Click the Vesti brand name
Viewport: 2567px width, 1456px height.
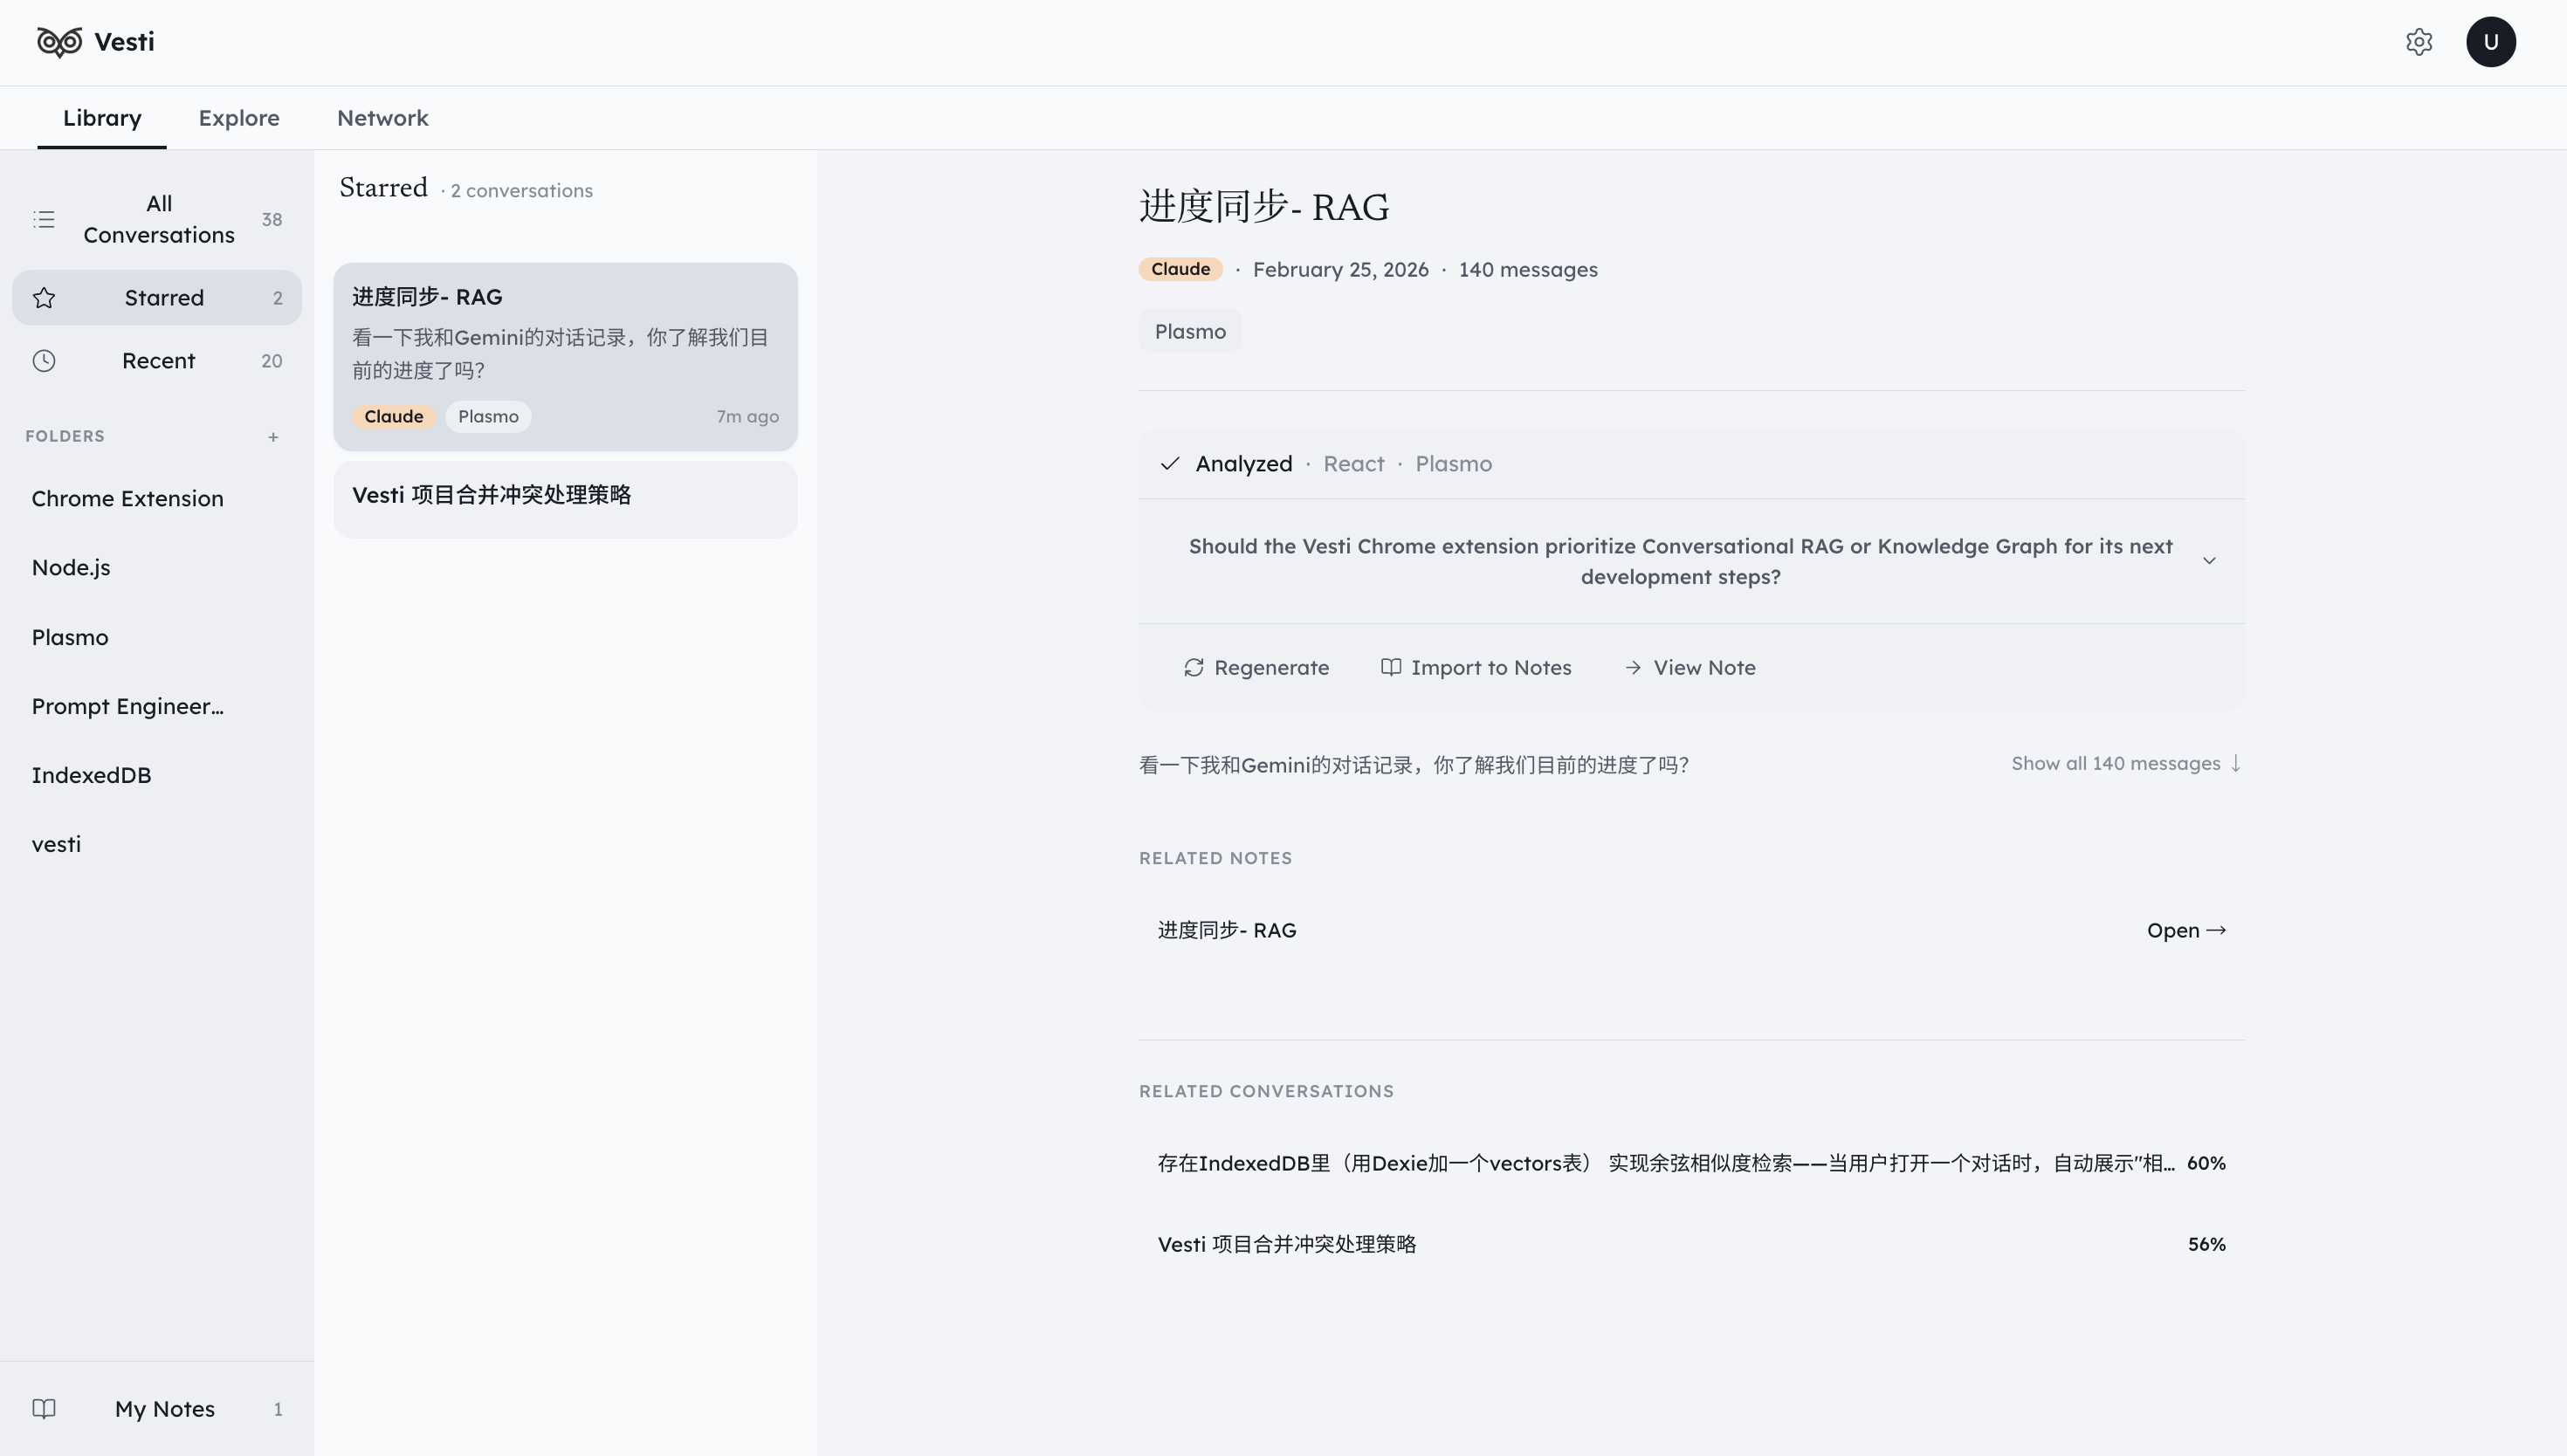124,42
